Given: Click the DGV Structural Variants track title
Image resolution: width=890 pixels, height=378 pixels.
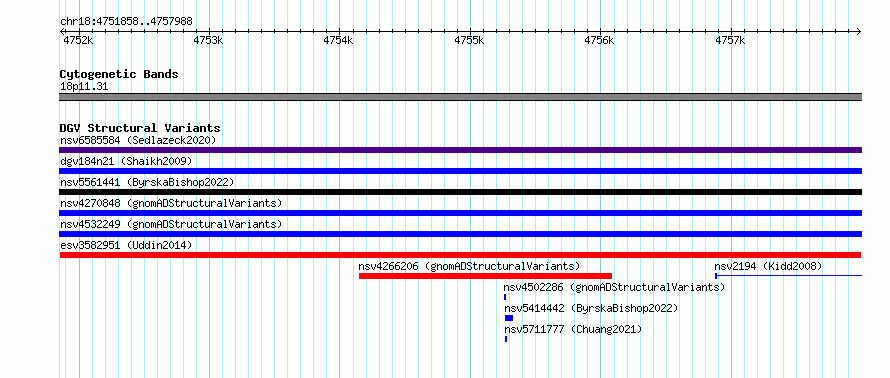Looking at the screenshot, I should tap(140, 128).
